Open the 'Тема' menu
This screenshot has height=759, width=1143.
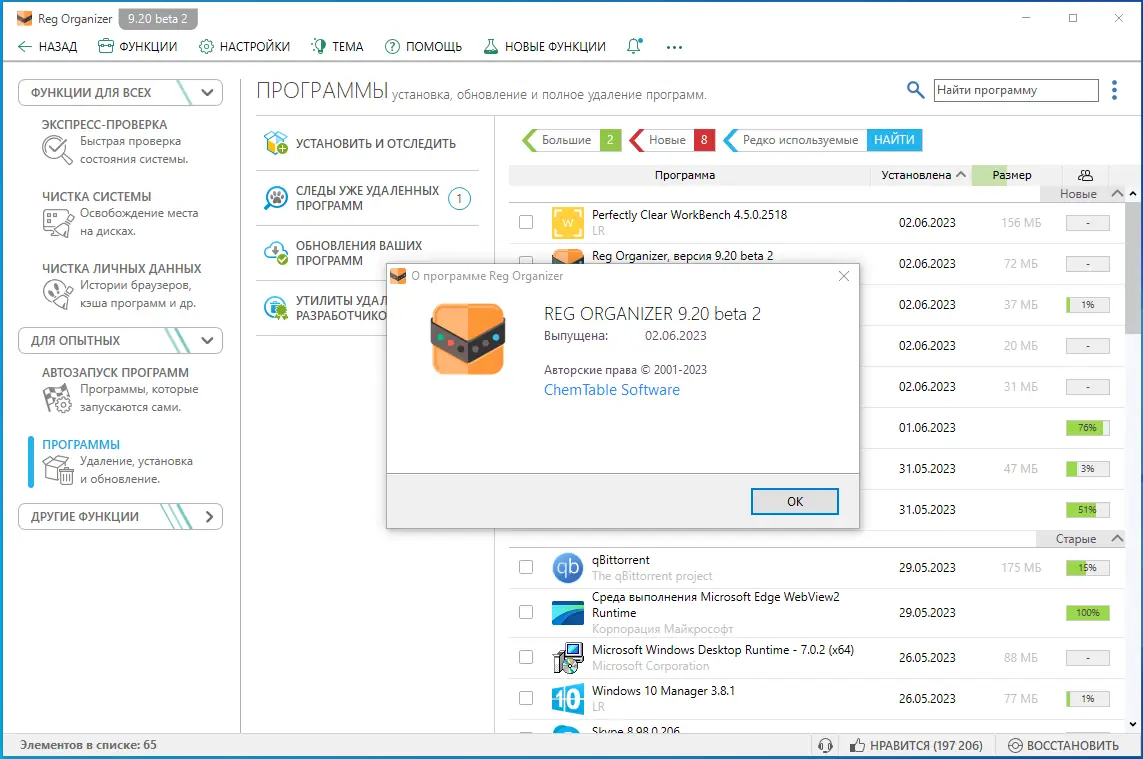coord(337,47)
